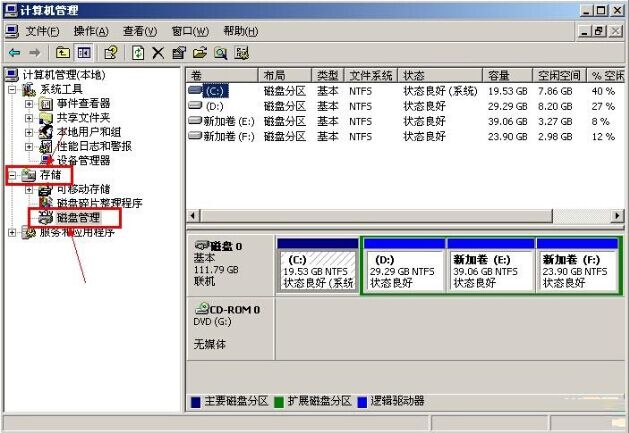Screen dimensions: 629x433
Task: Expand the 服务和应用程序 node
Action: [12, 232]
